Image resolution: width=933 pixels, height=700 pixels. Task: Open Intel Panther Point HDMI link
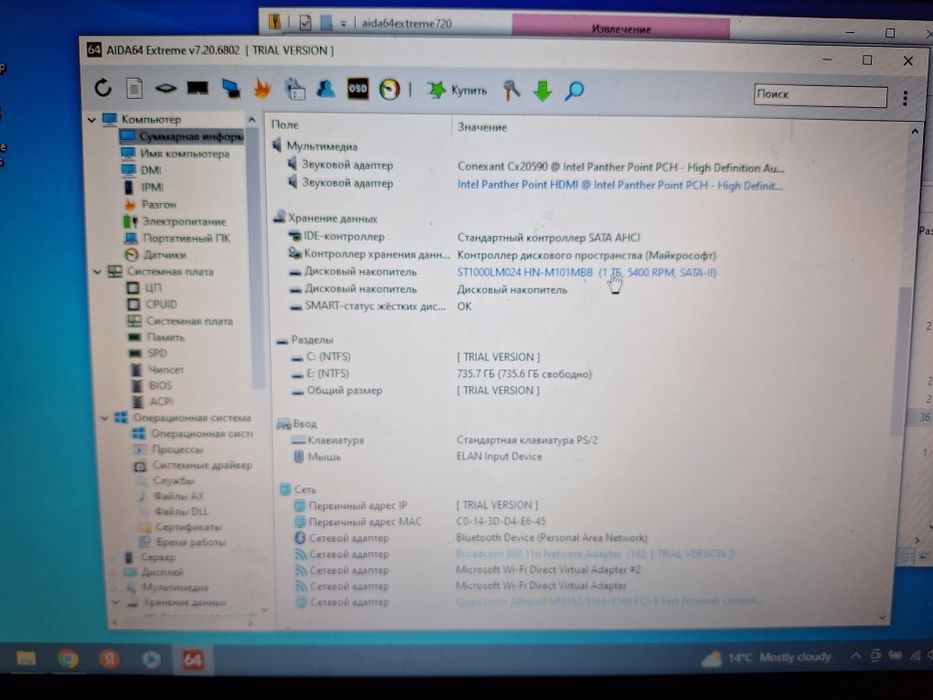(x=619, y=185)
